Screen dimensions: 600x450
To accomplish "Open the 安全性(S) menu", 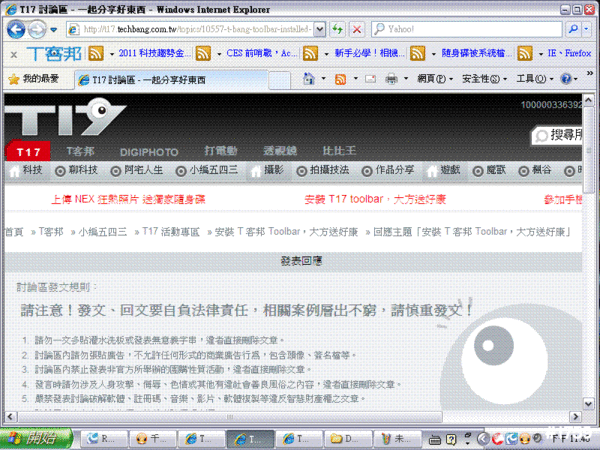I will (x=484, y=79).
